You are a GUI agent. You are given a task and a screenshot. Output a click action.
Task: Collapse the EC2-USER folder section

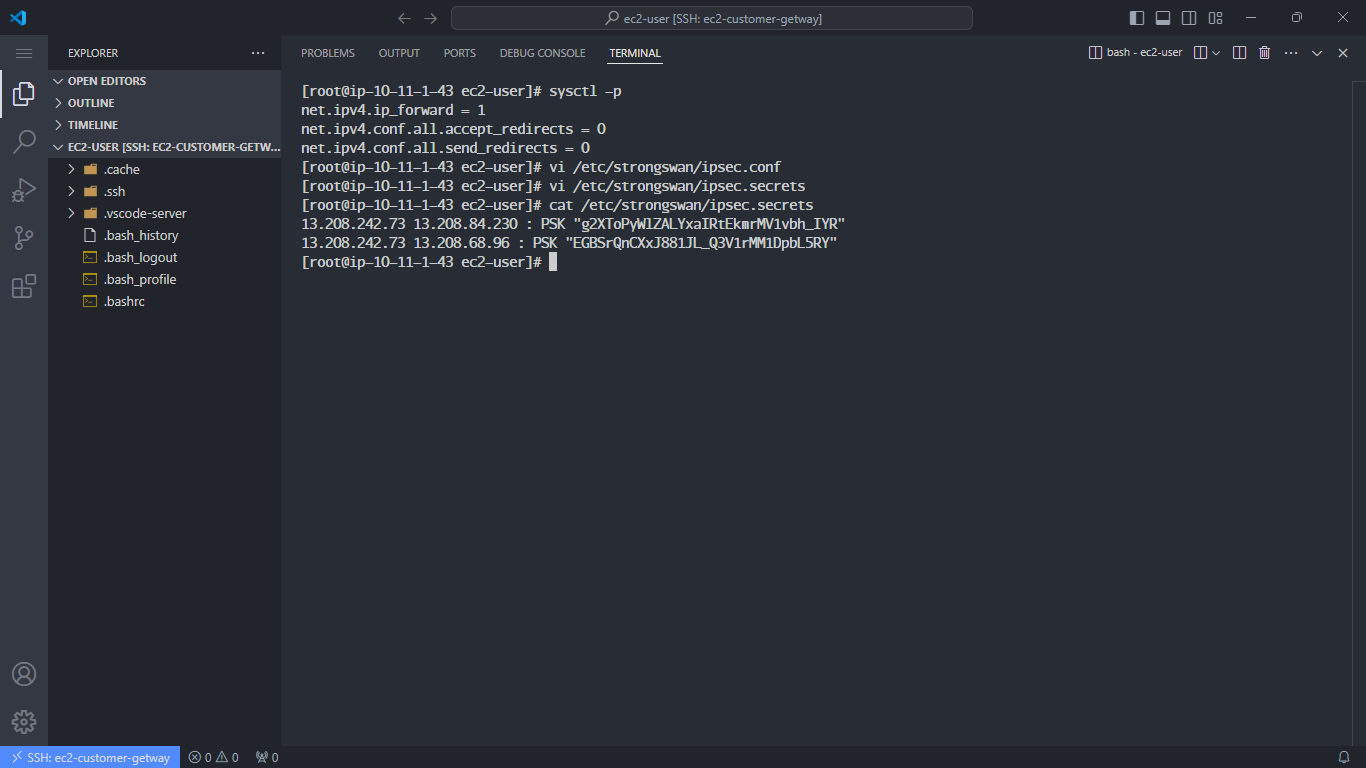point(165,147)
